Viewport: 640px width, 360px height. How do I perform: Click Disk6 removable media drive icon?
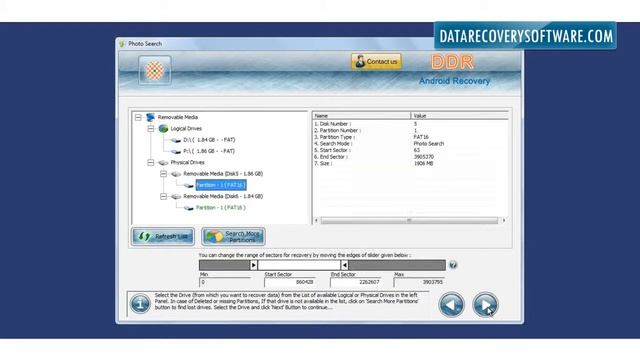pyautogui.click(x=176, y=197)
